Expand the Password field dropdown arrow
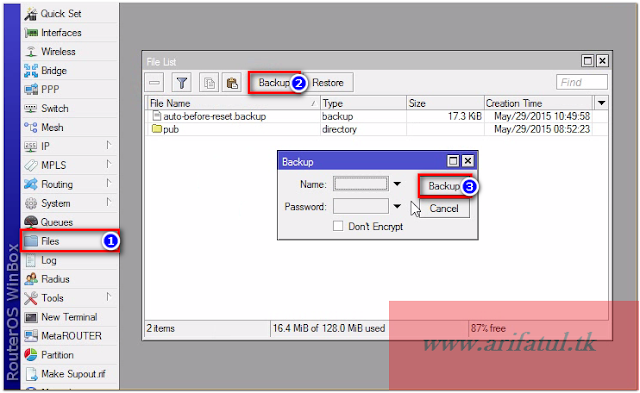Viewport: 640px width, 393px height. (397, 206)
